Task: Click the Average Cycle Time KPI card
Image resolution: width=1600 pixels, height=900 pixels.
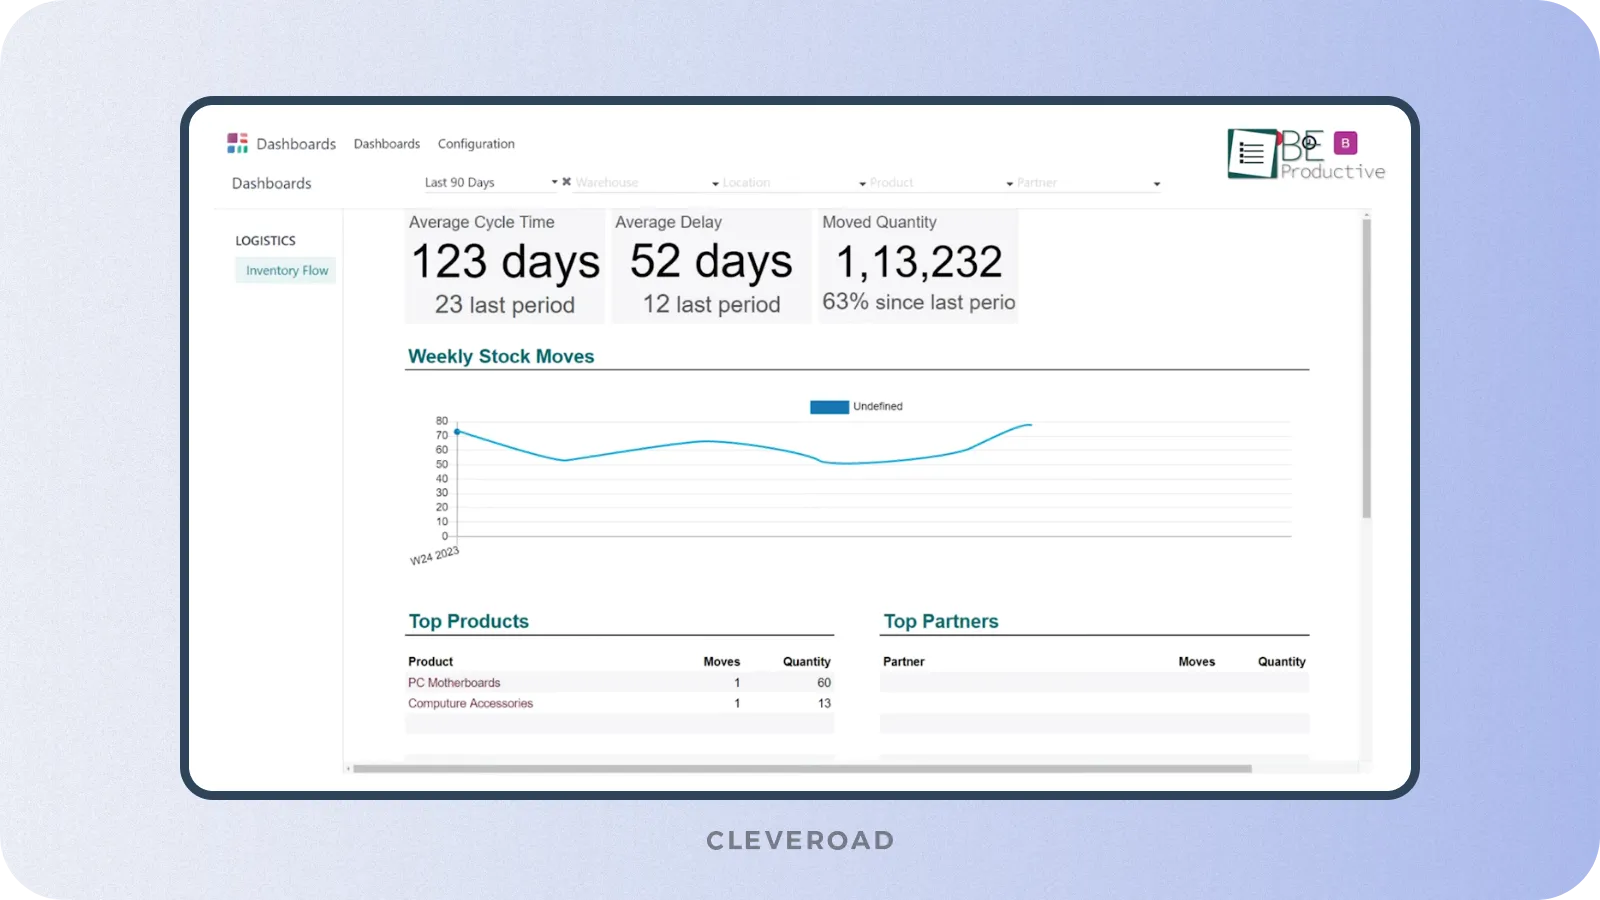Action: [x=504, y=263]
